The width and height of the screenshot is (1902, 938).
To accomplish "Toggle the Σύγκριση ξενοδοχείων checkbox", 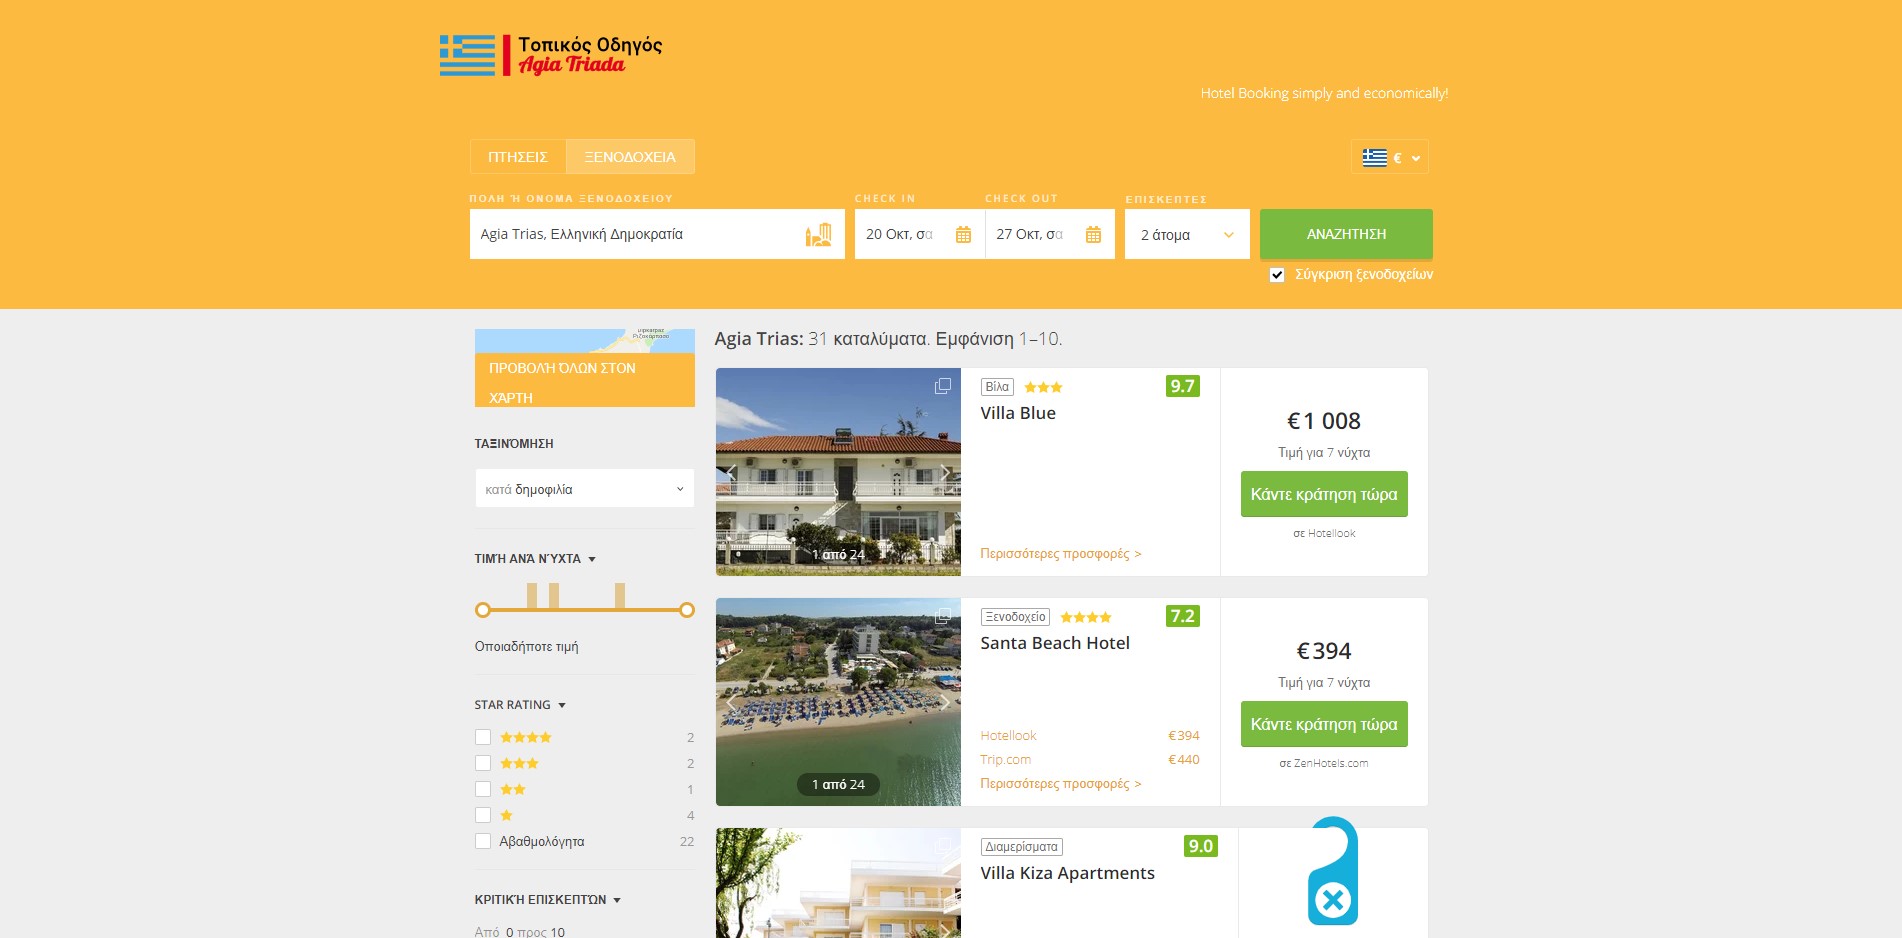I will click(1277, 275).
